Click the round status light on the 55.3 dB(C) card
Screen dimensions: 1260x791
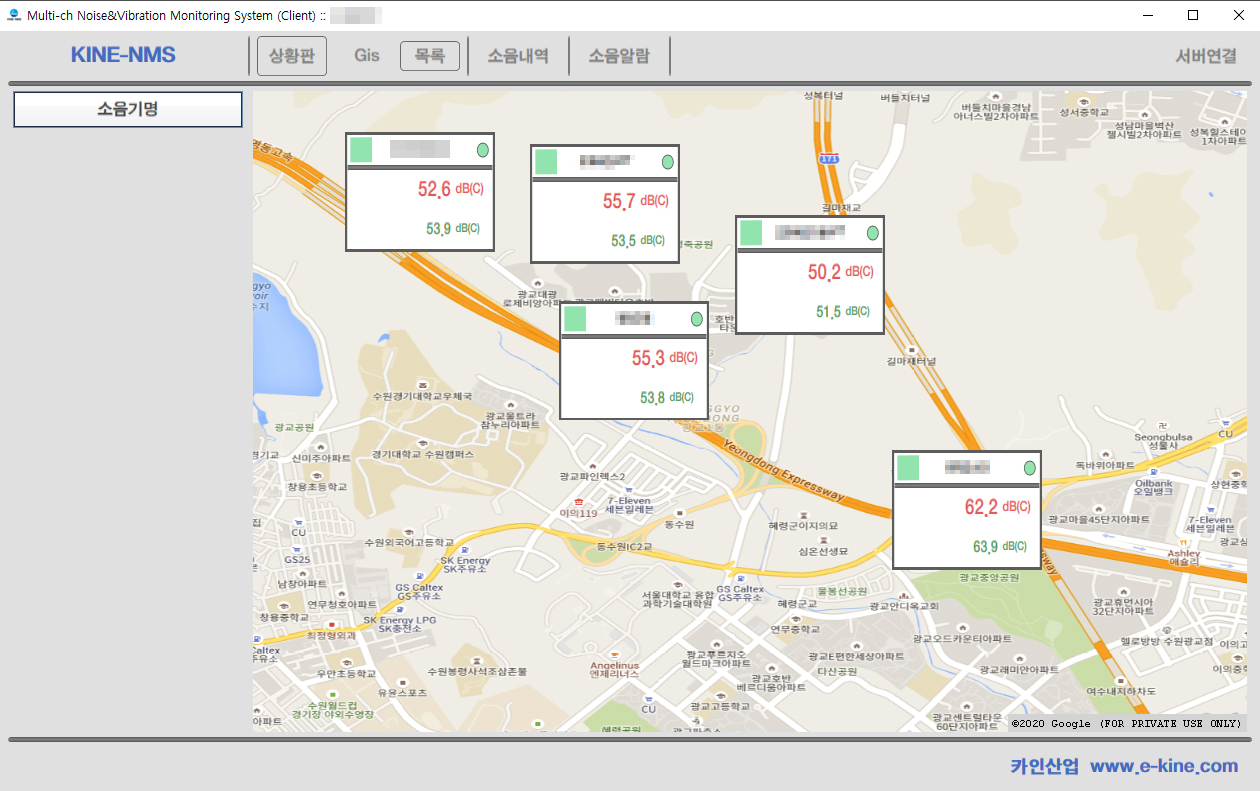pos(697,319)
